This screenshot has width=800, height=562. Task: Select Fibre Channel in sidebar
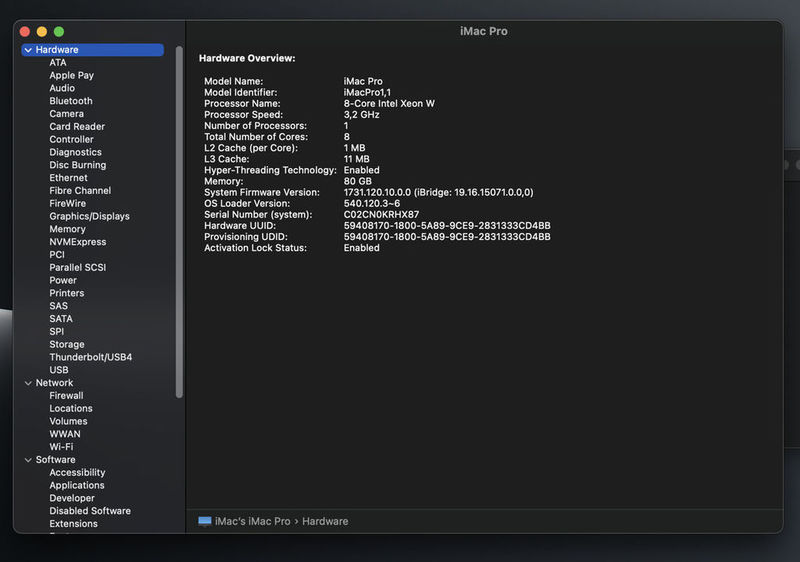point(80,191)
